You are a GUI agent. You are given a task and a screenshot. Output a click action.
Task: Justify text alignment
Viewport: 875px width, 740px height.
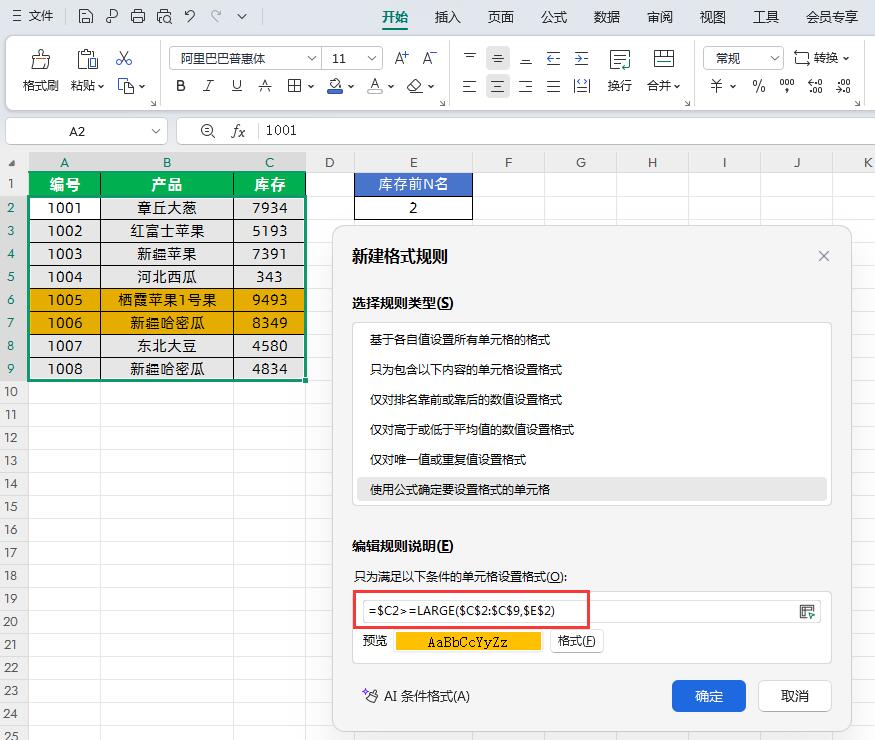click(554, 86)
